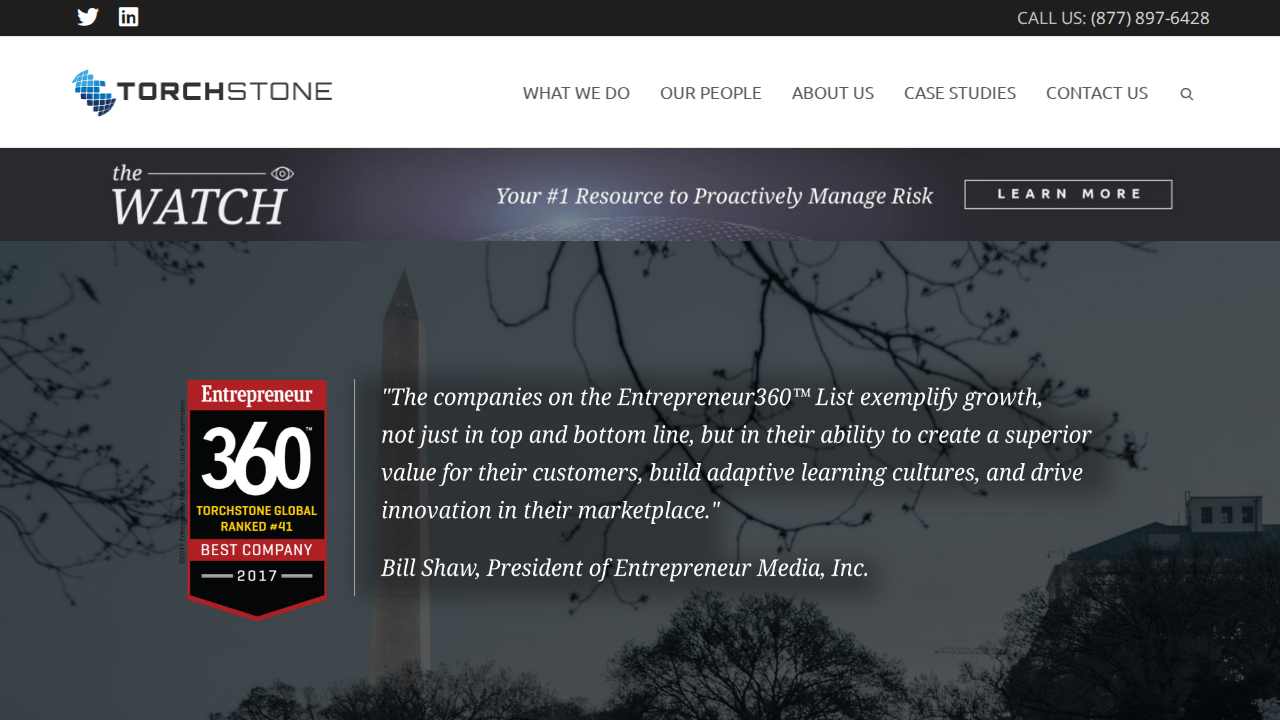
Task: Click the TorchStone grid emblem
Action: point(94,92)
